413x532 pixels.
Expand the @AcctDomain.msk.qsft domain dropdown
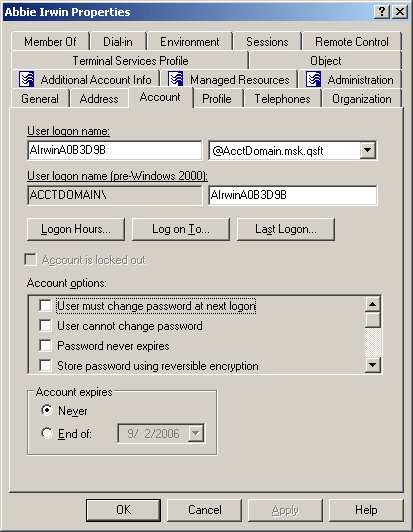[368, 150]
